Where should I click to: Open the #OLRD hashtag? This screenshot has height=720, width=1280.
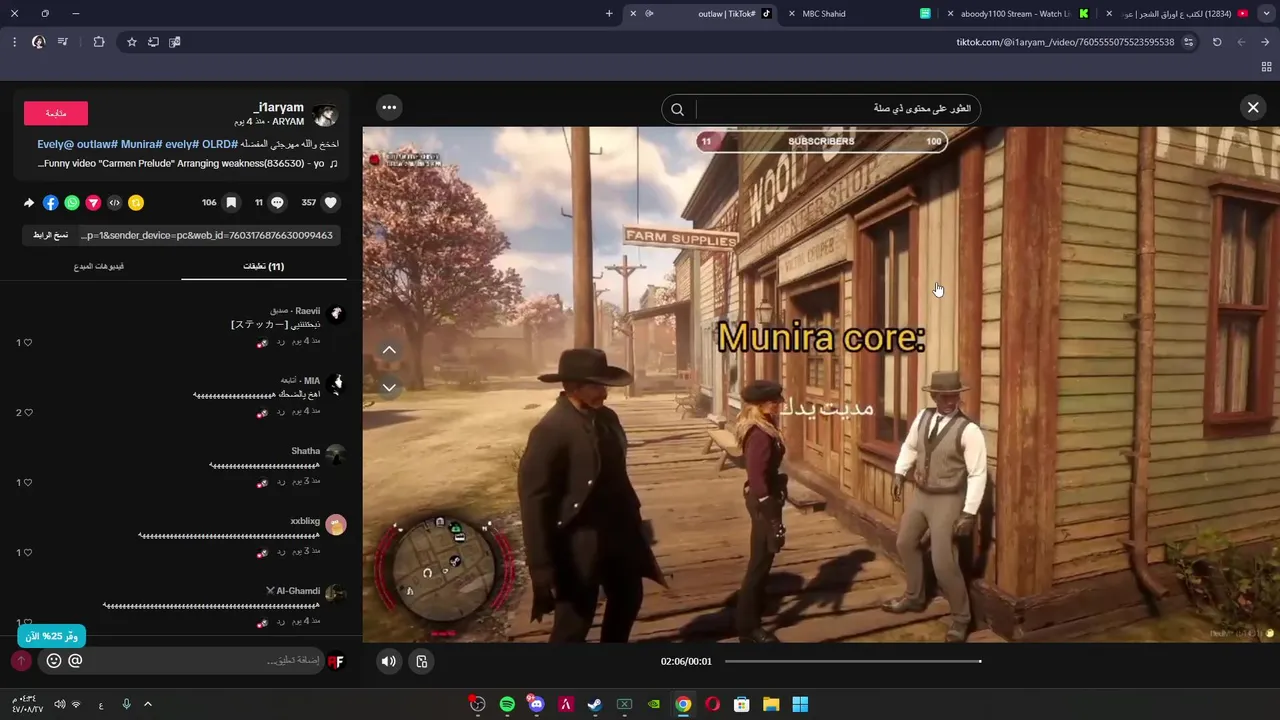219,144
